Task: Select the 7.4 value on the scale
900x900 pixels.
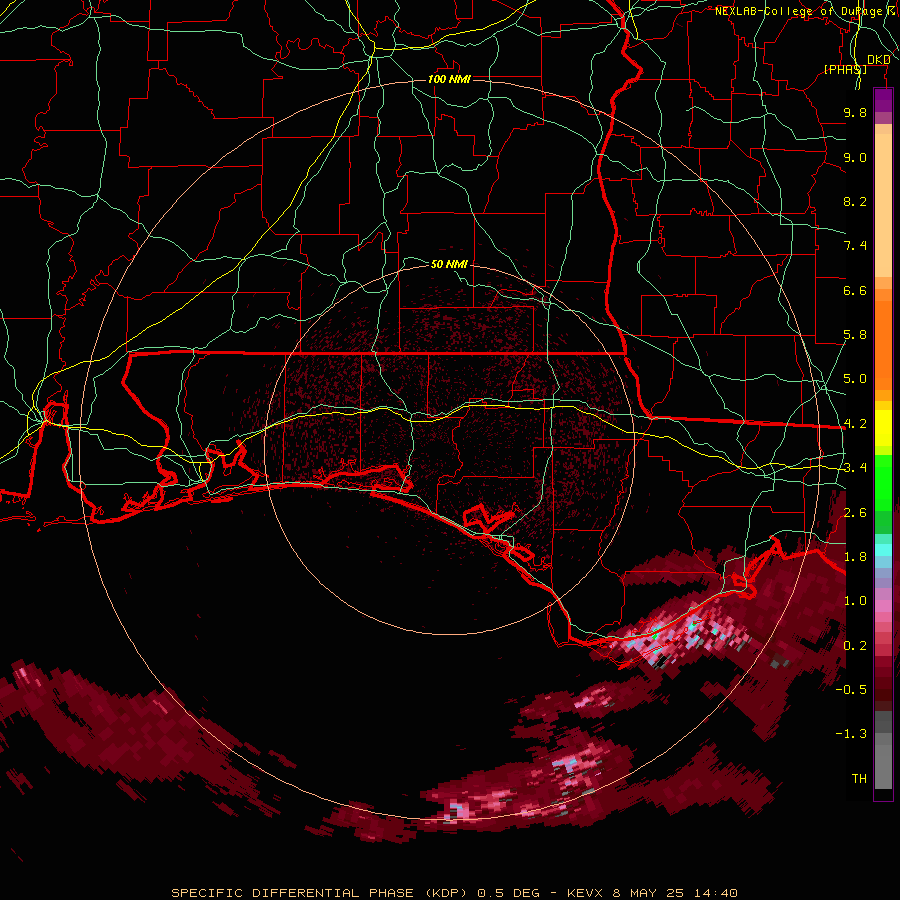Action: [855, 246]
